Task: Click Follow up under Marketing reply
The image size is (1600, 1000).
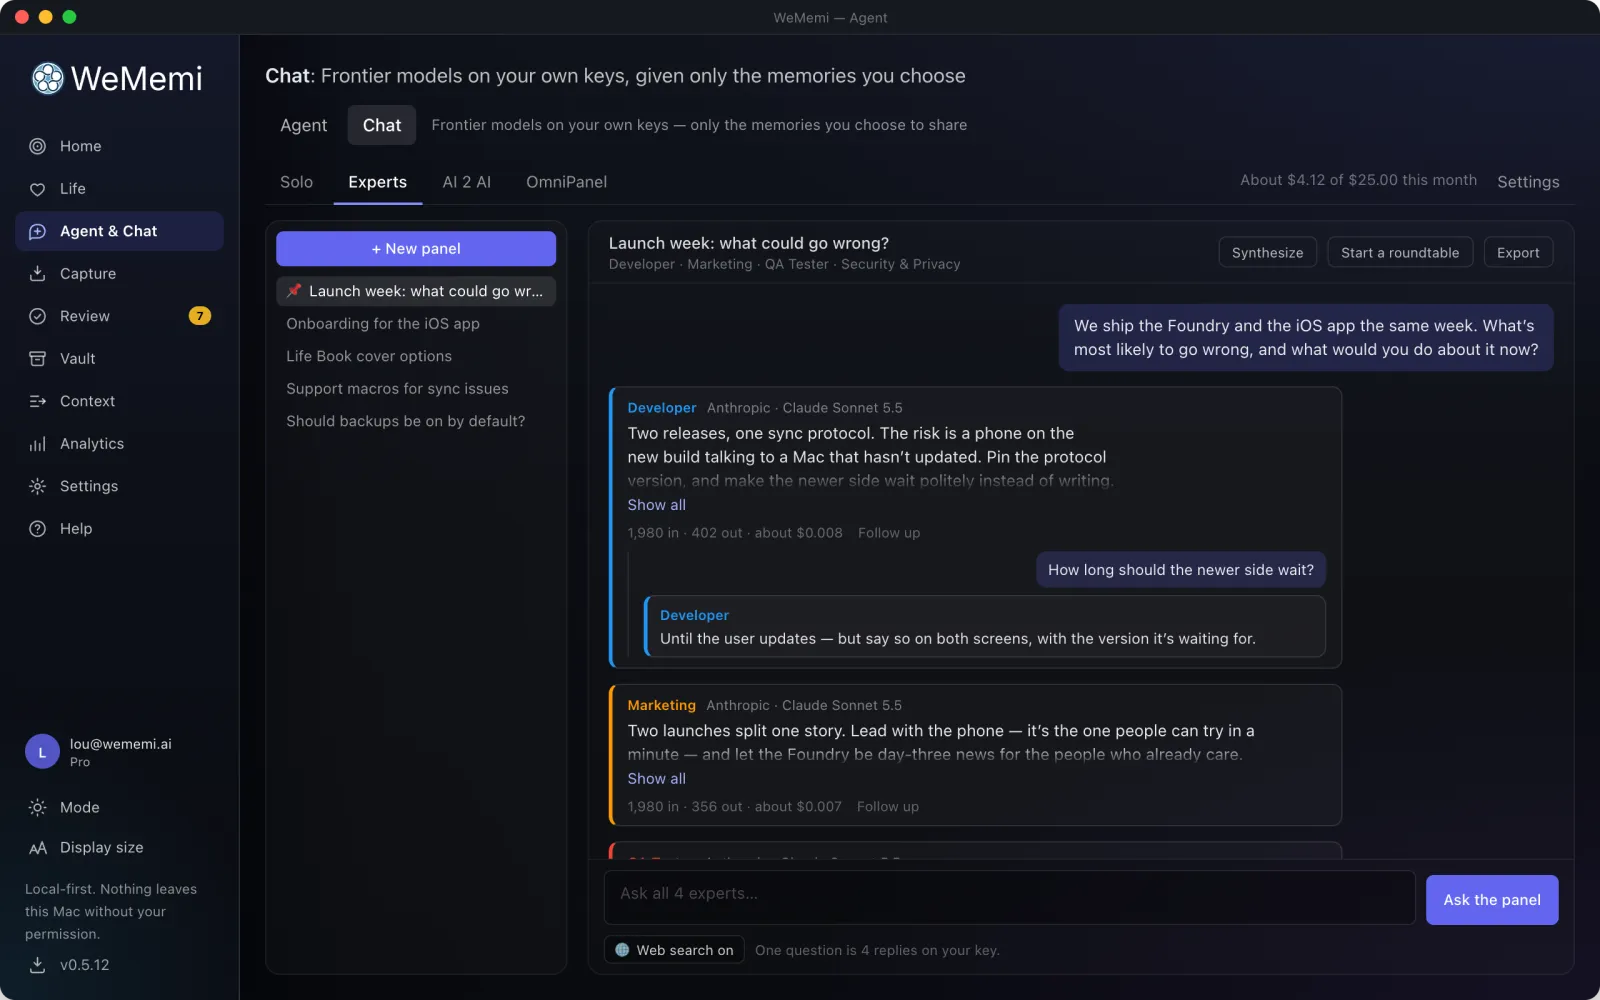Action: pyautogui.click(x=888, y=807)
